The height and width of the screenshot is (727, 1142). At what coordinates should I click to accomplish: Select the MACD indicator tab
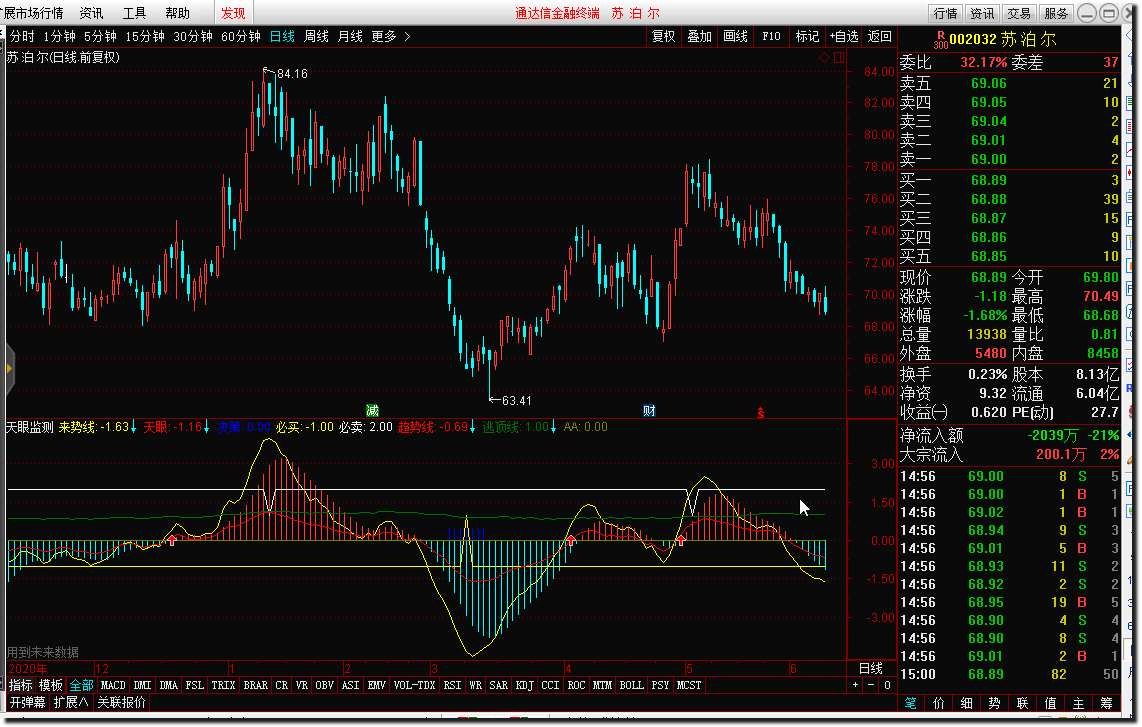pyautogui.click(x=113, y=685)
